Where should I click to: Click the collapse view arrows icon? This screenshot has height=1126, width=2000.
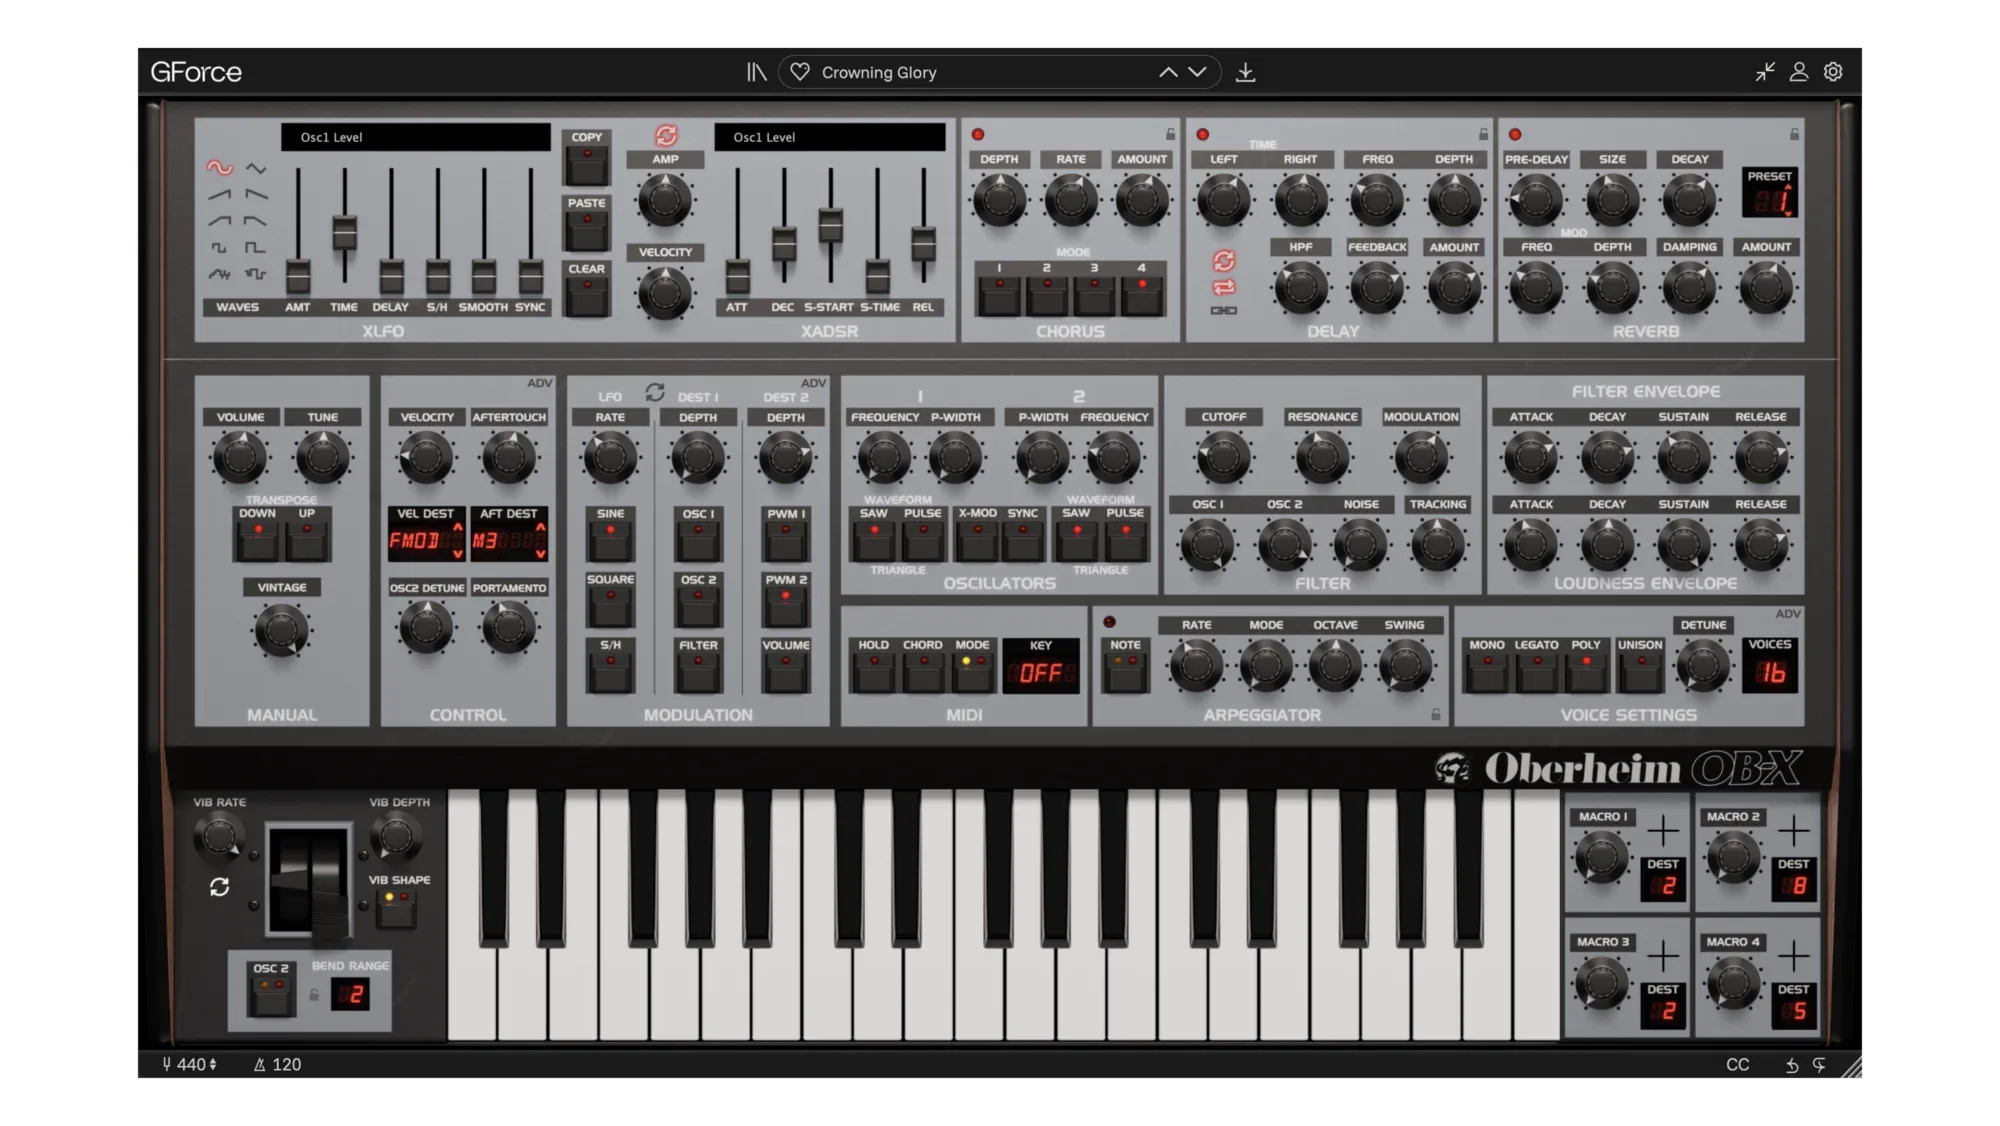click(1765, 72)
